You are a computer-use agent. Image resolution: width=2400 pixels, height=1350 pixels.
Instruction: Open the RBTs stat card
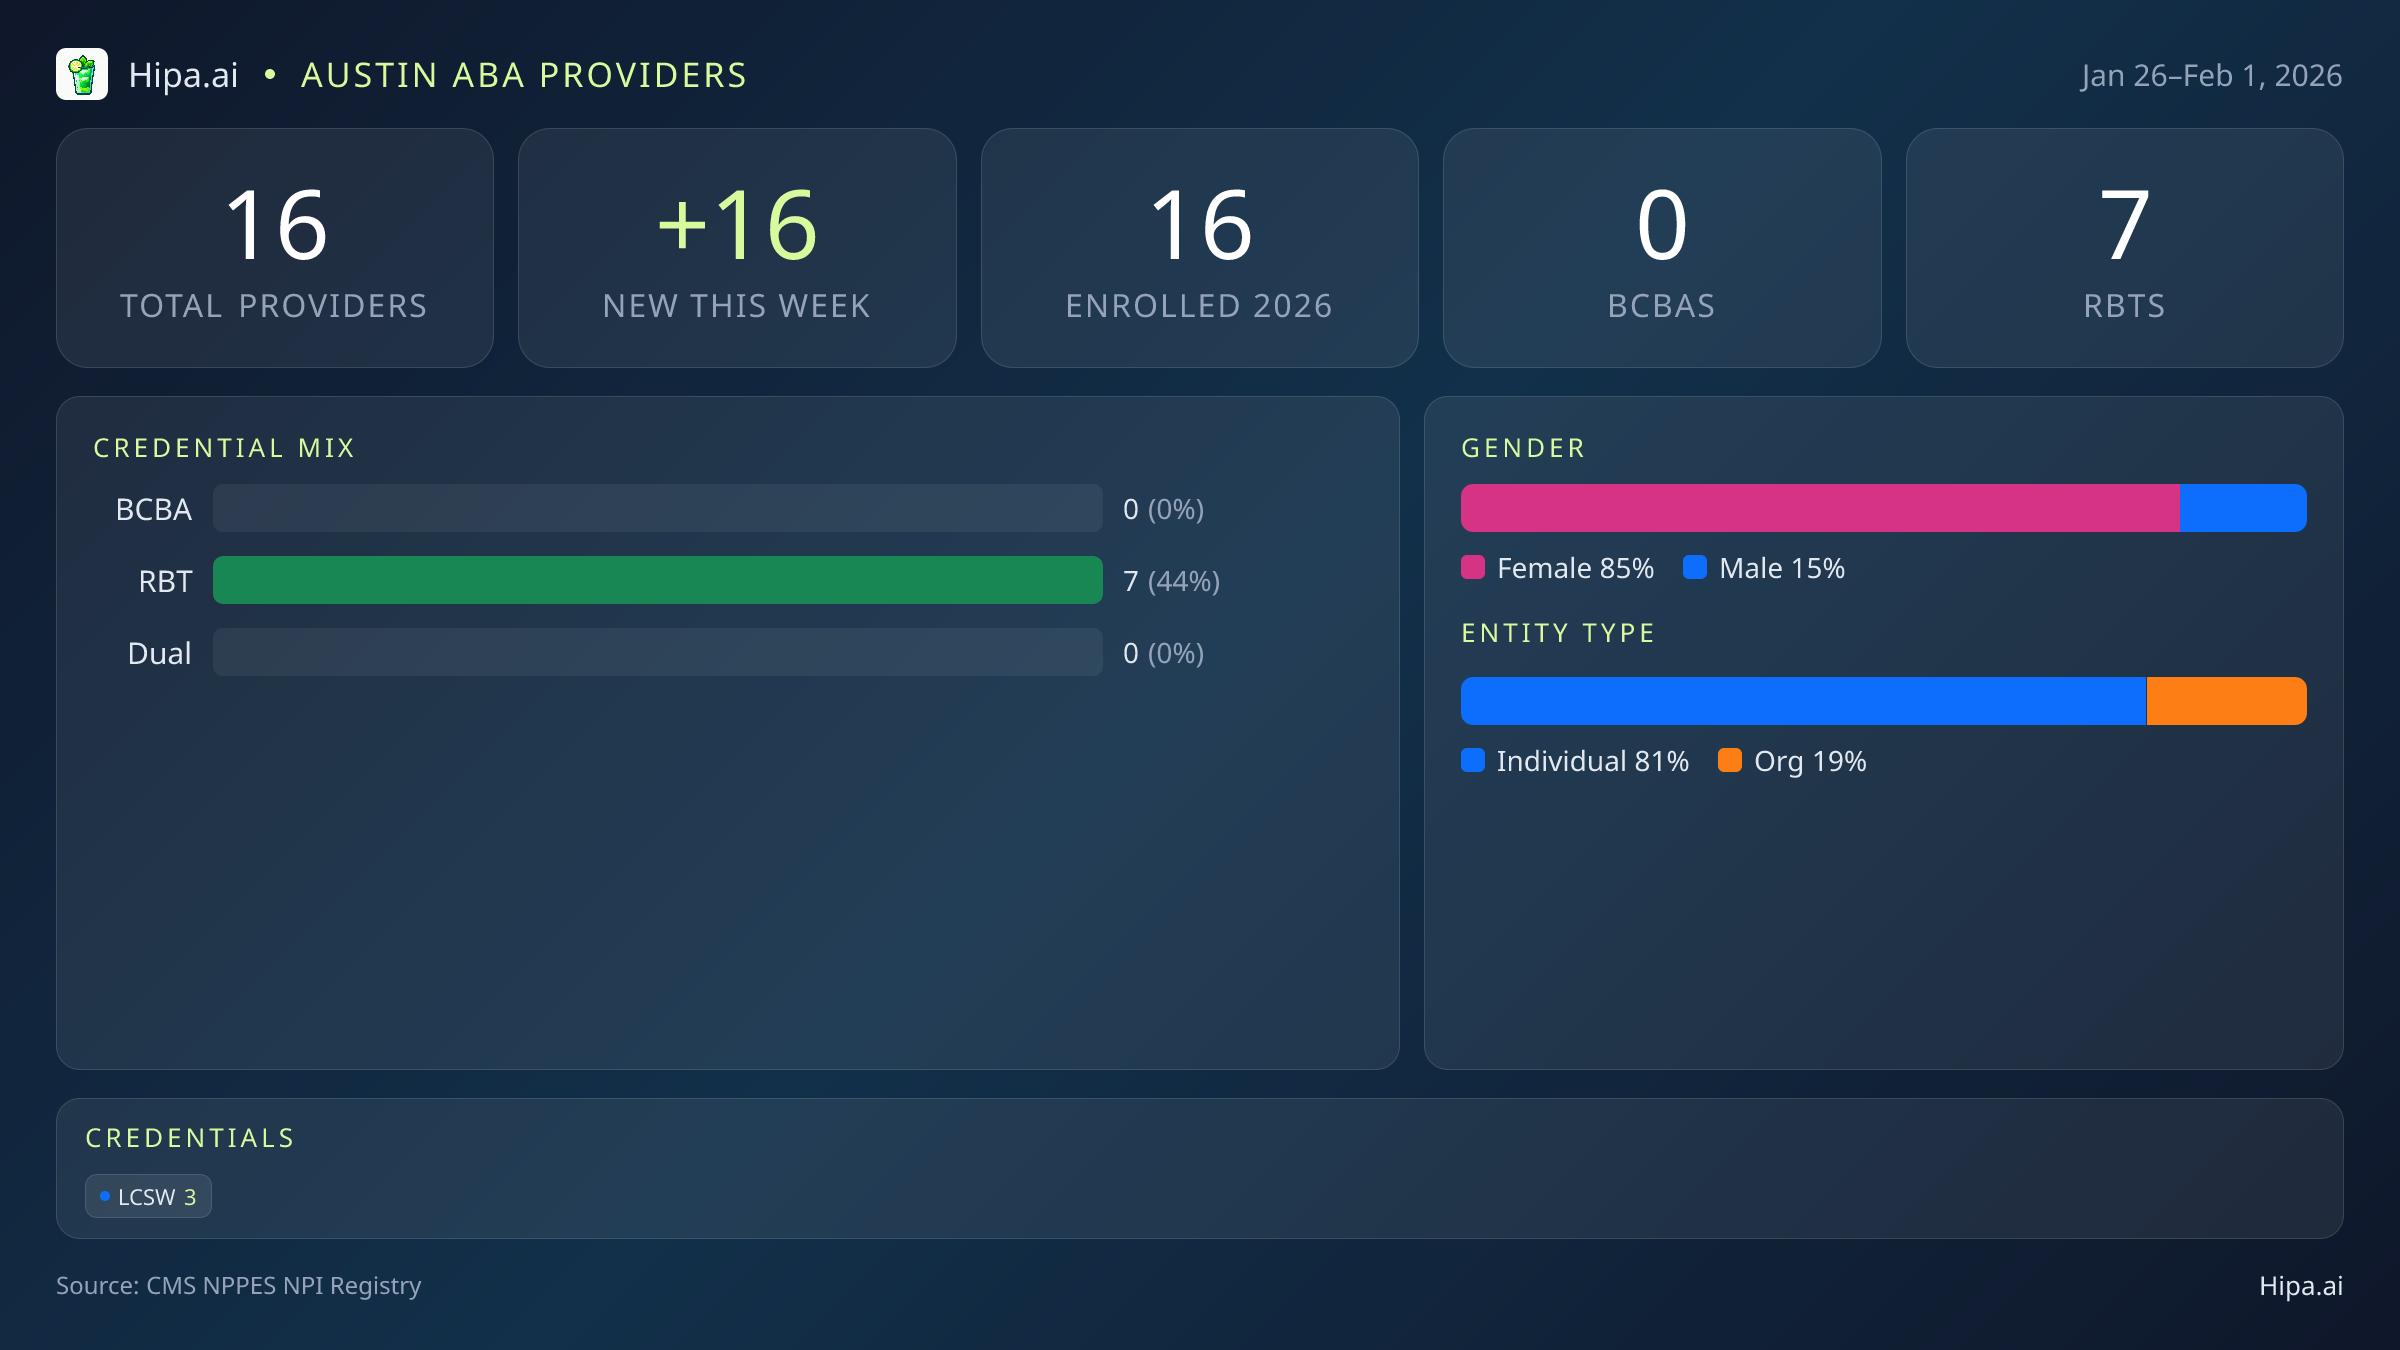2124,248
